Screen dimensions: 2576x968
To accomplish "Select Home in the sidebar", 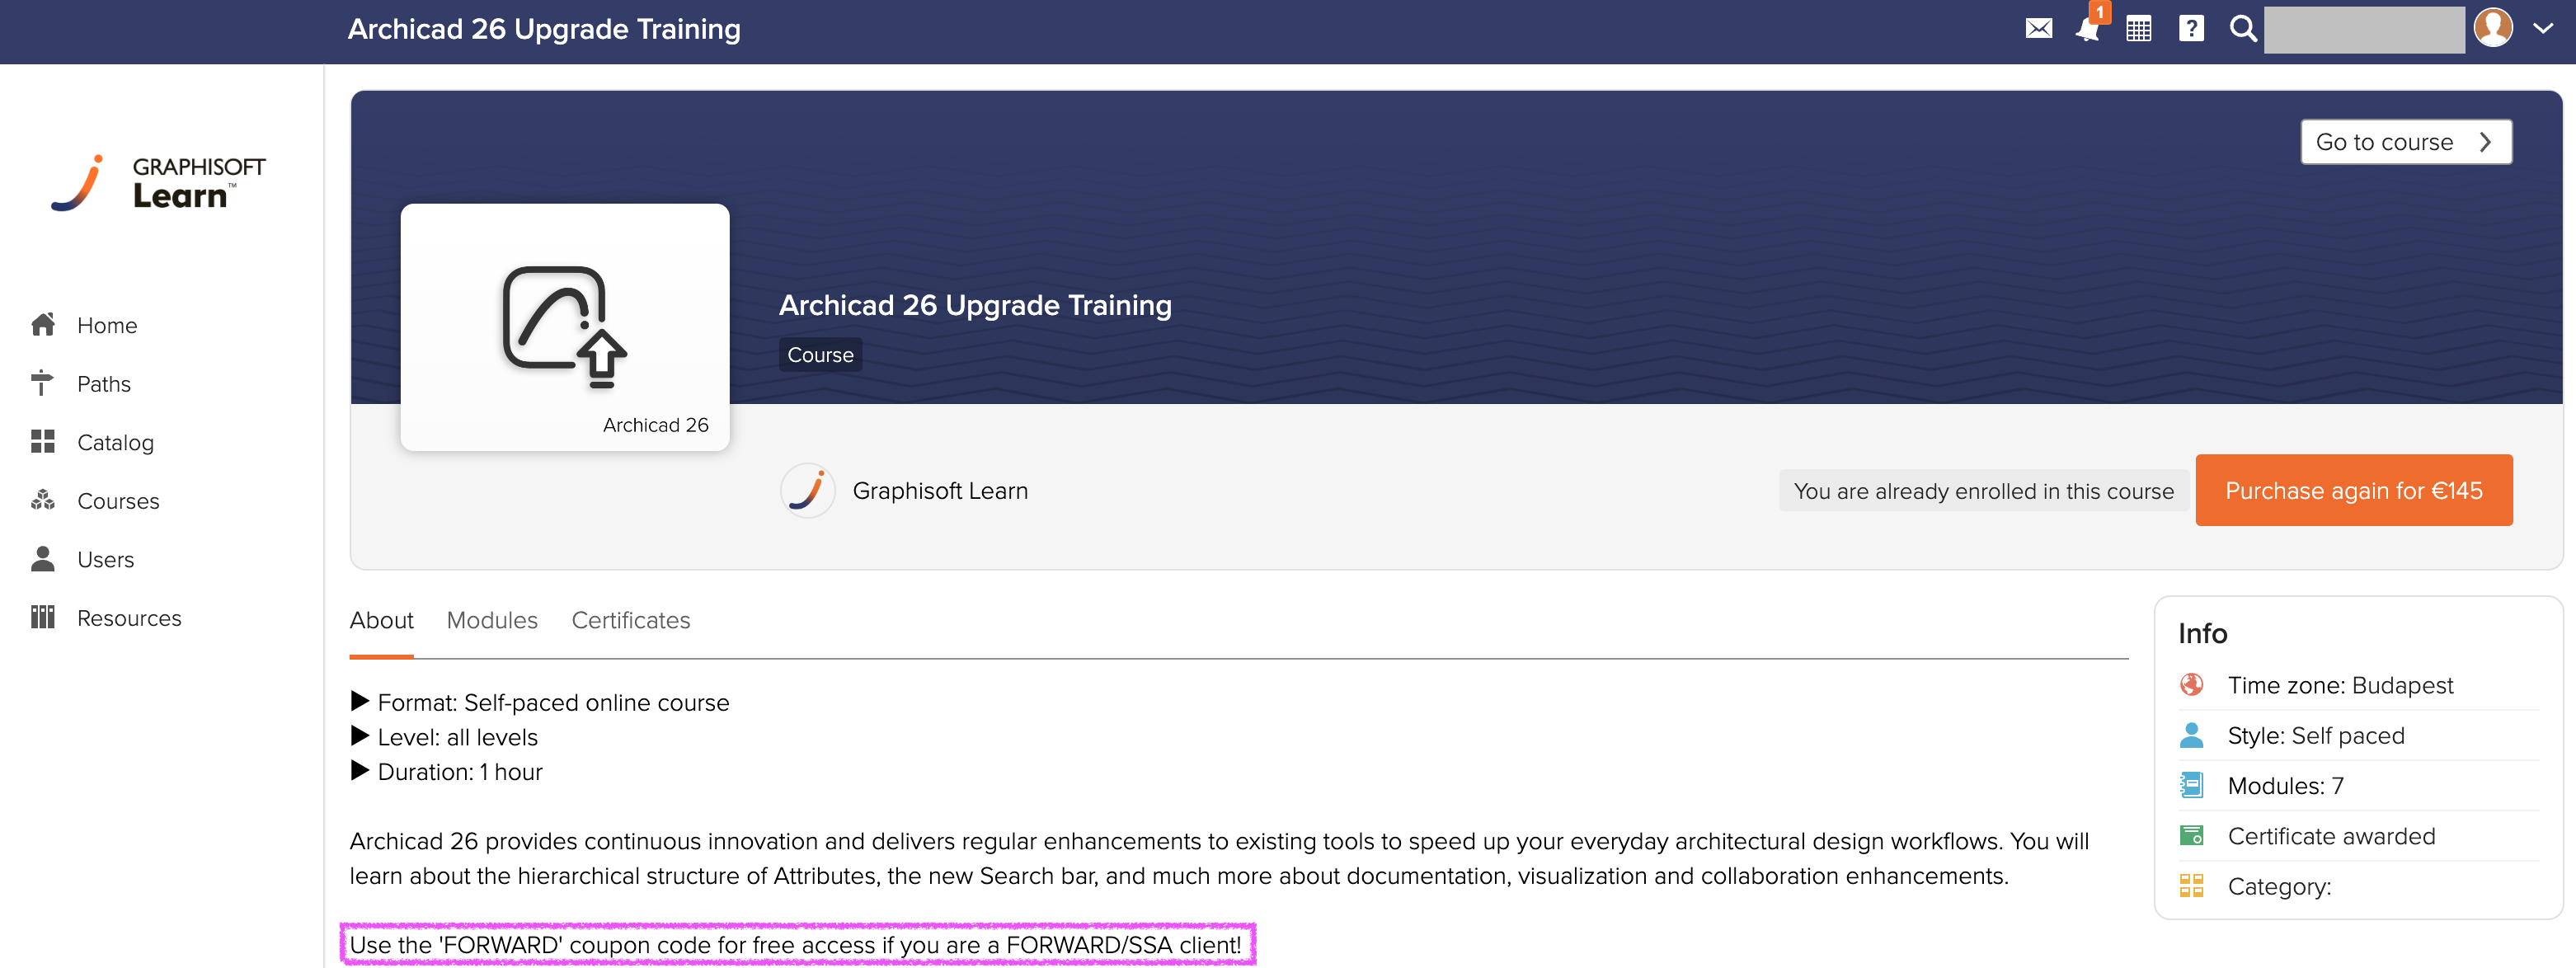I will click(106, 324).
